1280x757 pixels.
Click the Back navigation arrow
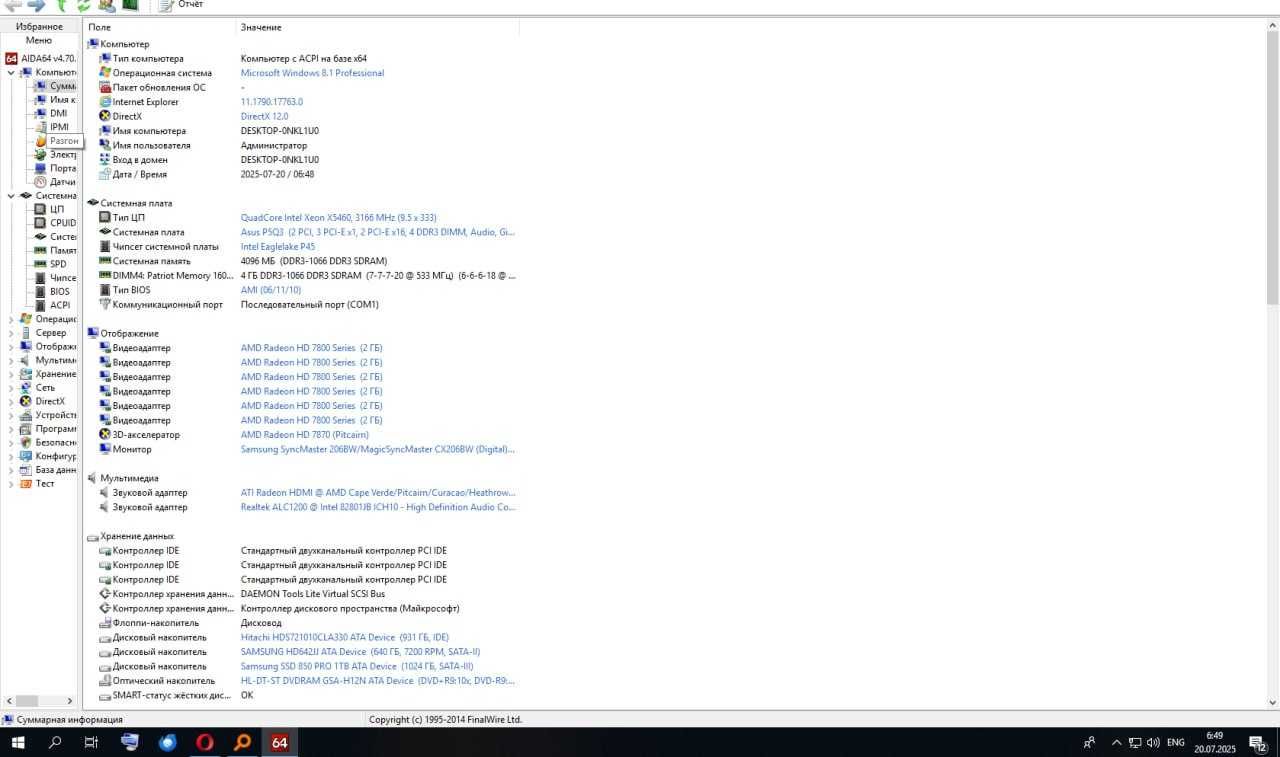13,5
